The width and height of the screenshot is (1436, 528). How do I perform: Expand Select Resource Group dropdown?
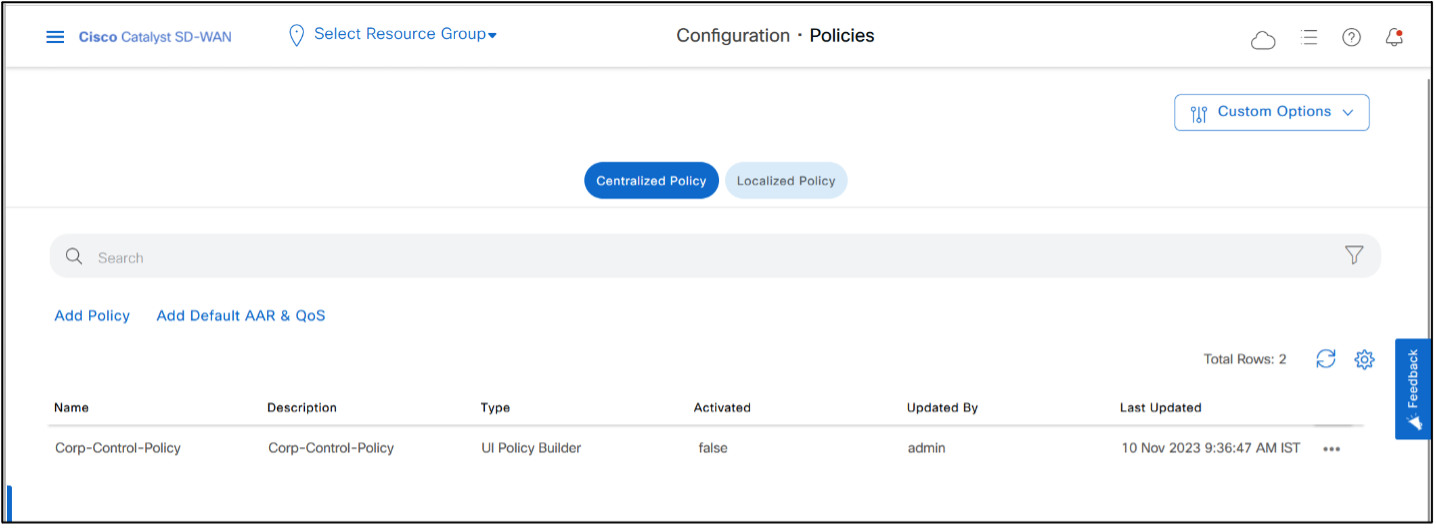click(x=405, y=34)
